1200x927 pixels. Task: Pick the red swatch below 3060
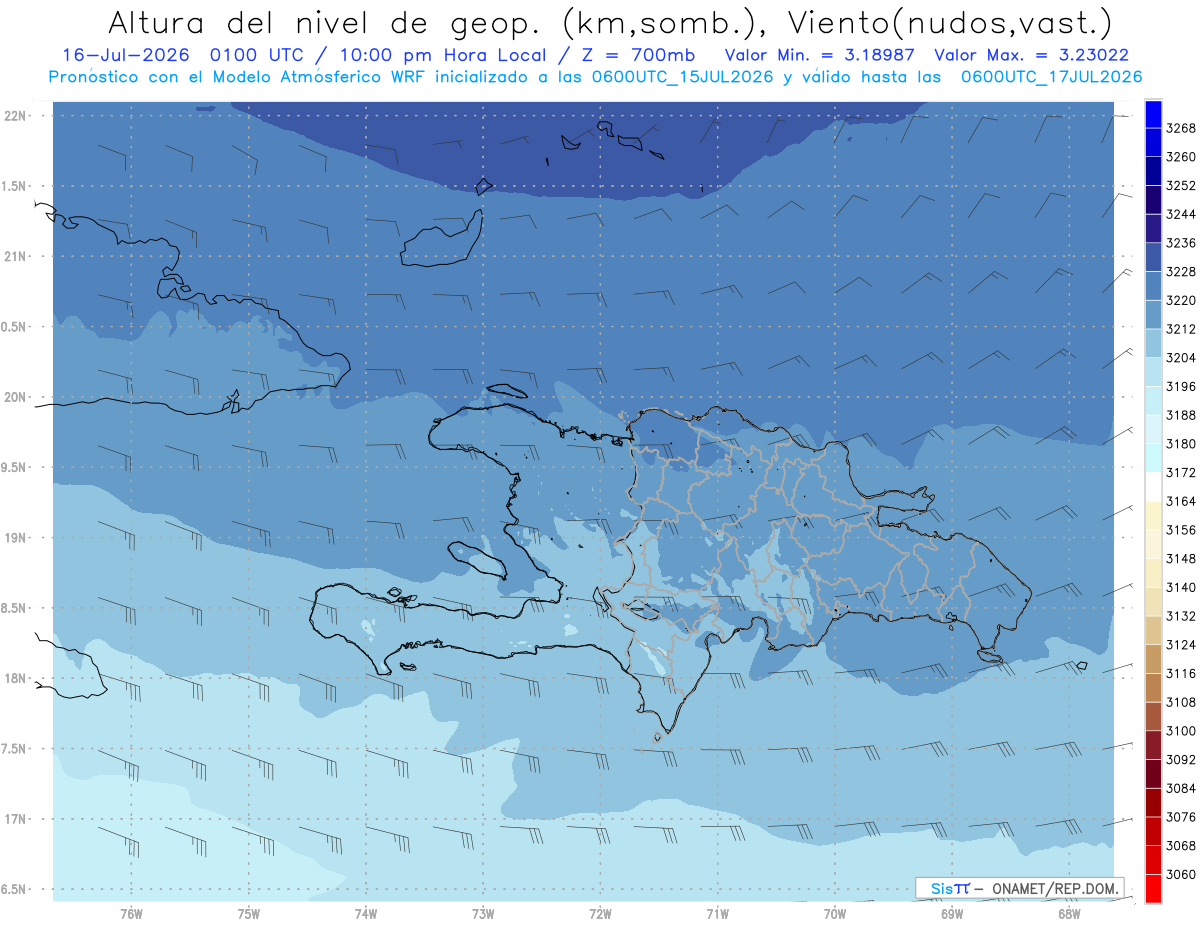[x=1153, y=889]
